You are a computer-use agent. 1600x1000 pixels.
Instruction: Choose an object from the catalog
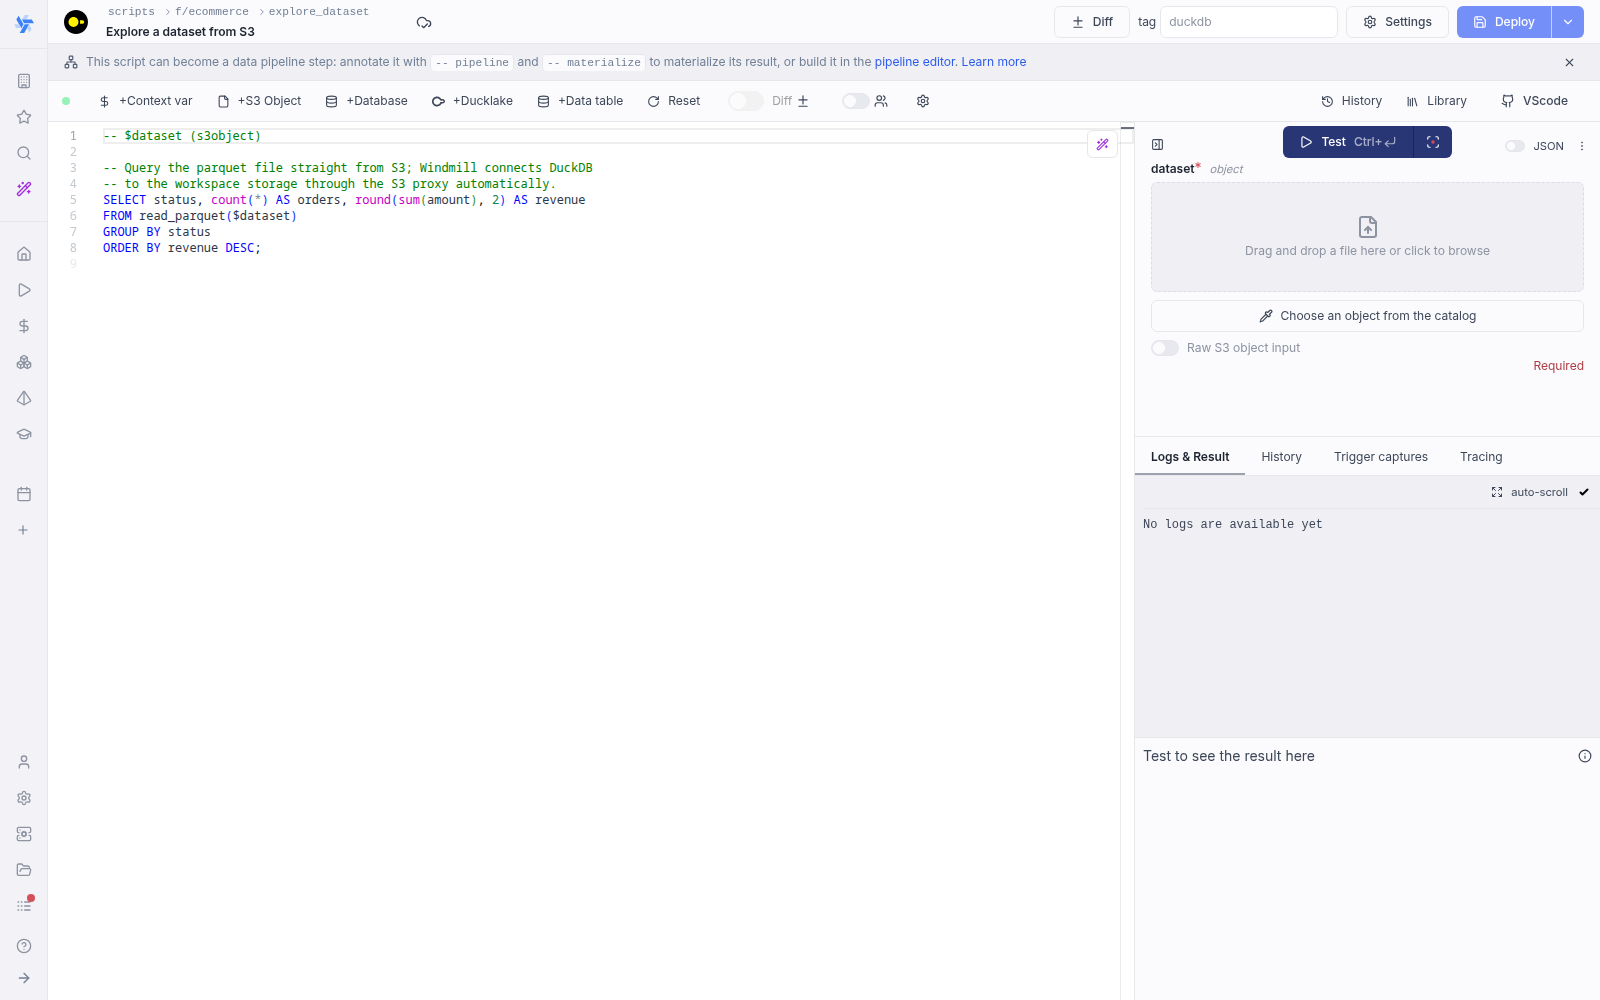(x=1367, y=316)
